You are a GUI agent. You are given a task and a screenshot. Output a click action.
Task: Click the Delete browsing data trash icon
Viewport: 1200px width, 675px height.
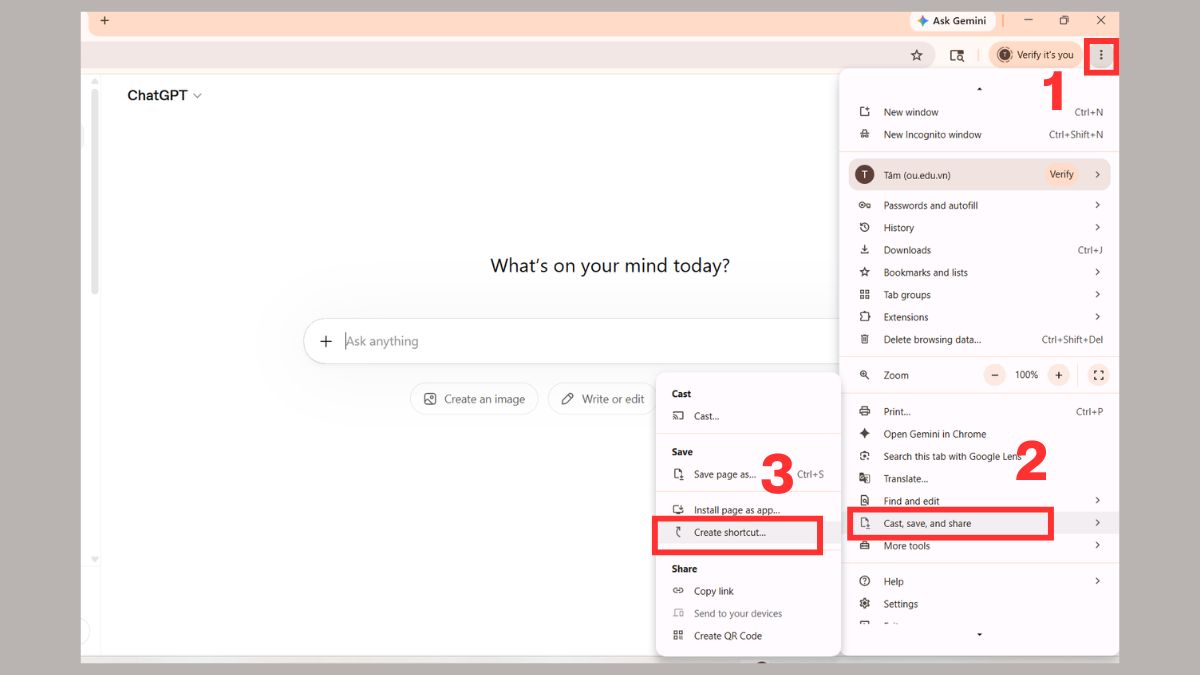(x=865, y=339)
